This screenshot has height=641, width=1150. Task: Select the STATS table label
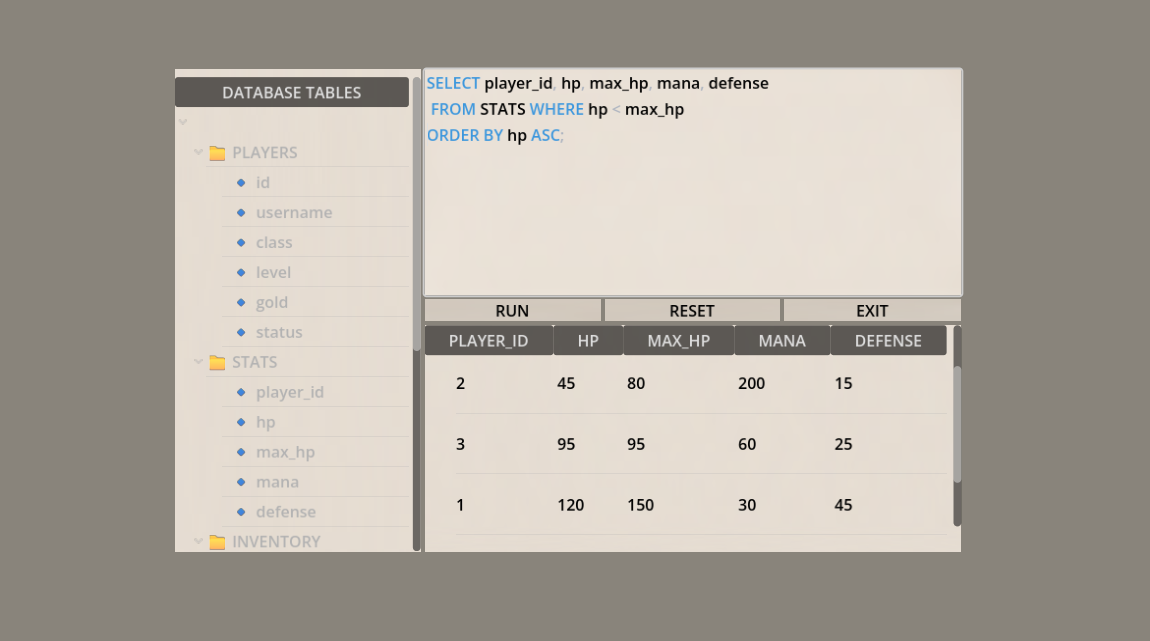coord(254,362)
